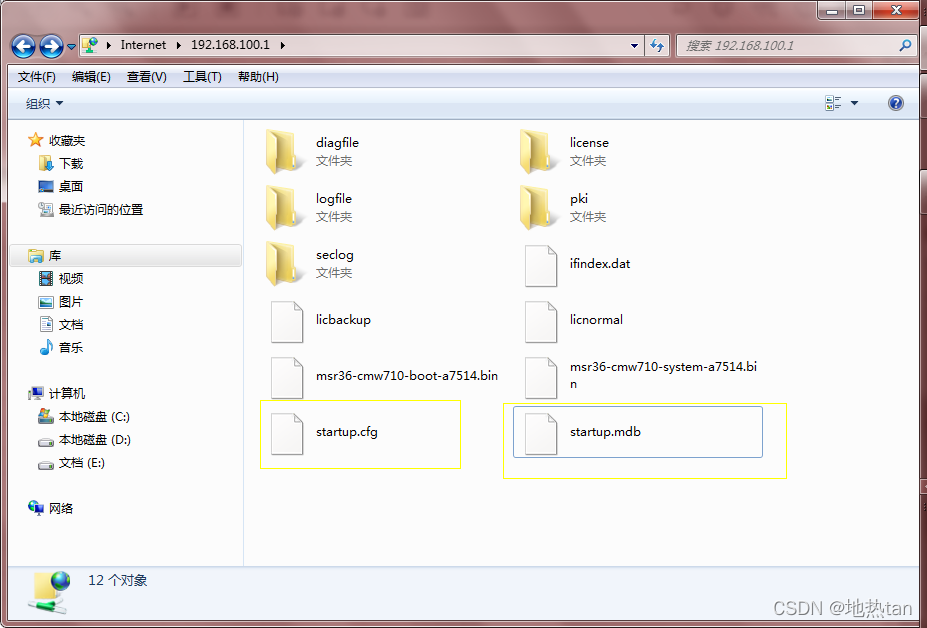Change view with the view mode icon
Image resolution: width=927 pixels, height=628 pixels.
point(833,103)
